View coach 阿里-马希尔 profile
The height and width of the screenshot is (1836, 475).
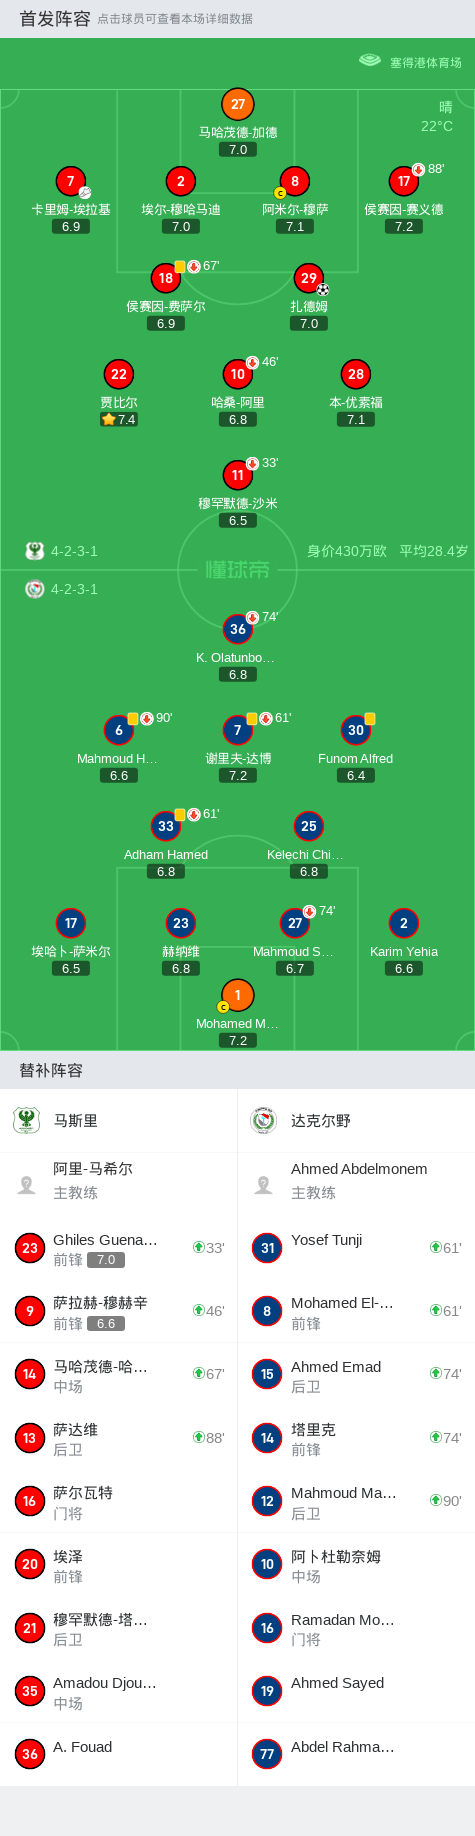pos(118,1181)
